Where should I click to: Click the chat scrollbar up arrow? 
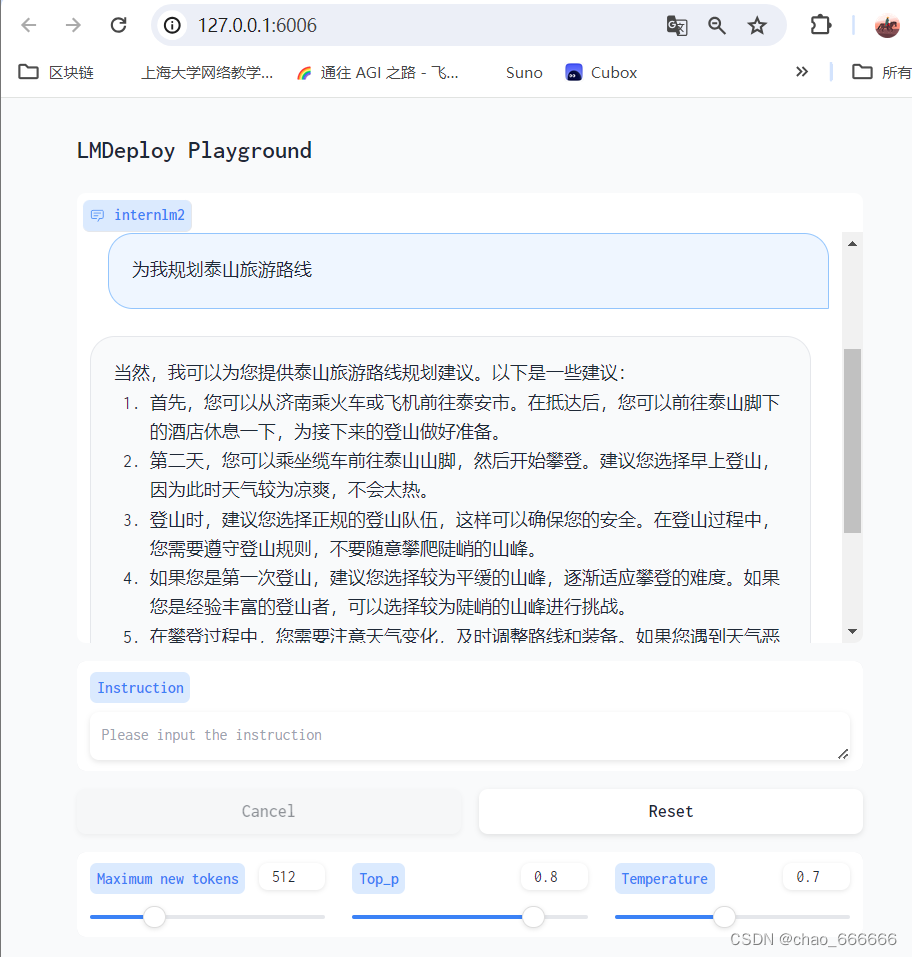[852, 244]
